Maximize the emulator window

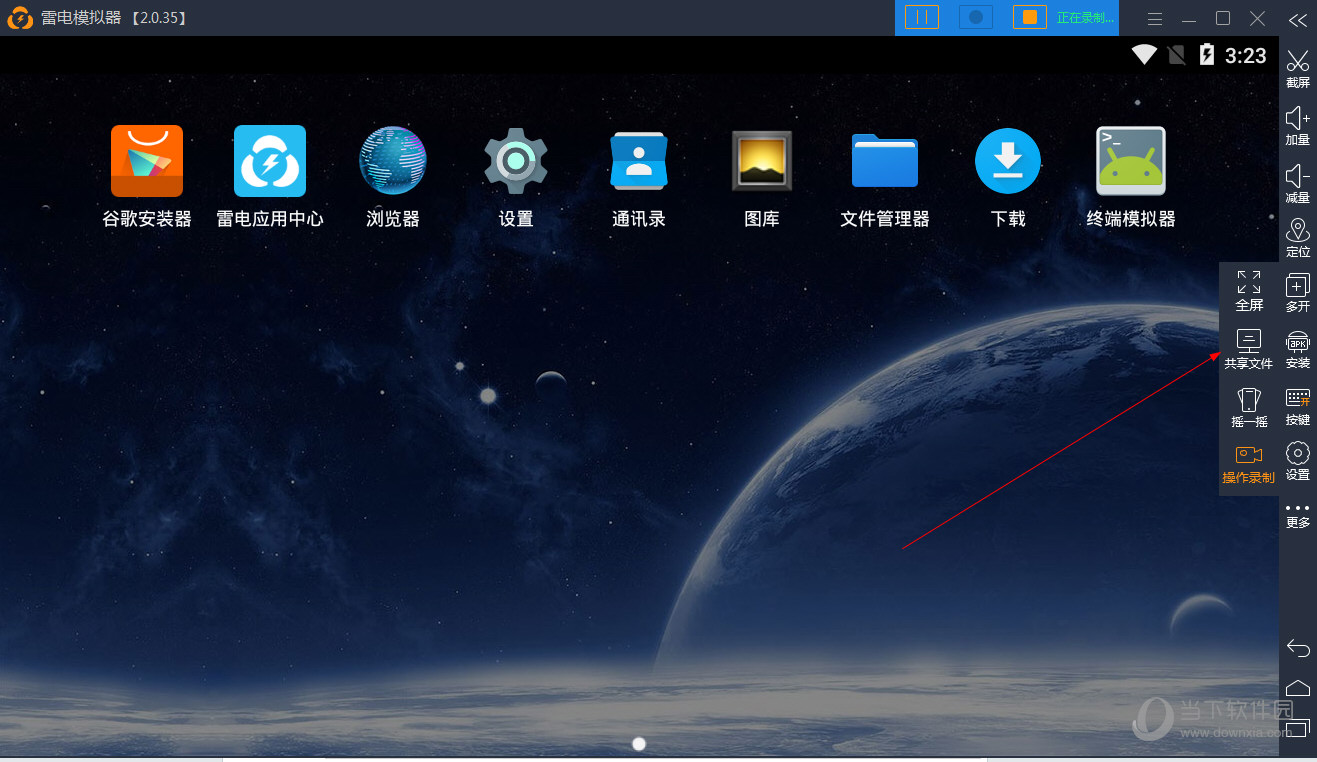point(1223,18)
